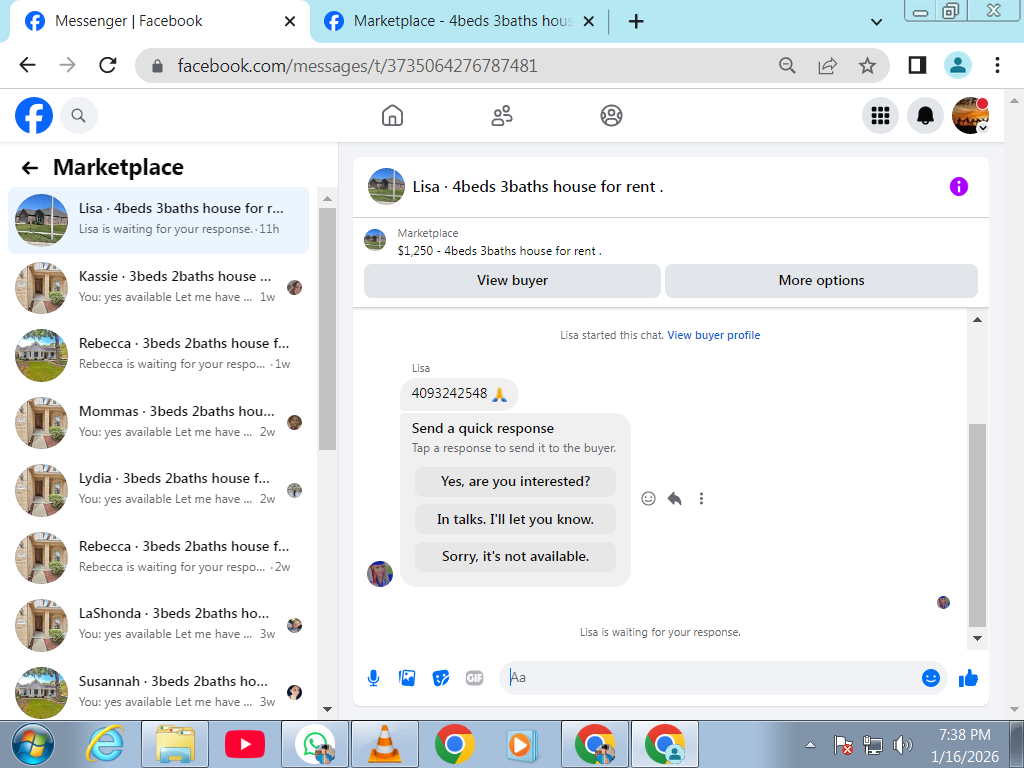
Task: Open the zoom magnifier icon in address bar
Action: (x=787, y=65)
